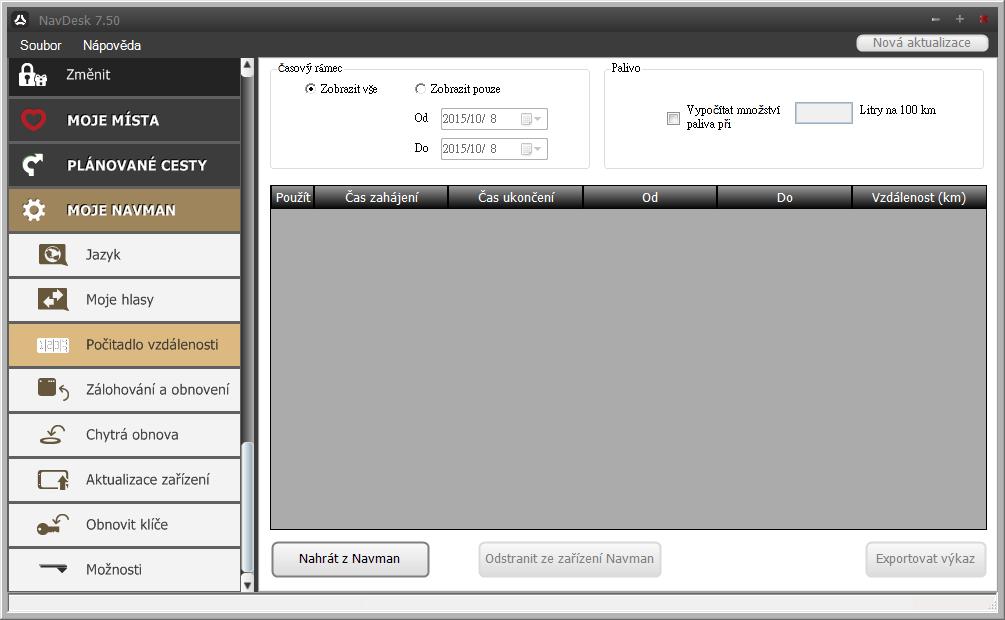Click the Použít column header

pos(292,197)
